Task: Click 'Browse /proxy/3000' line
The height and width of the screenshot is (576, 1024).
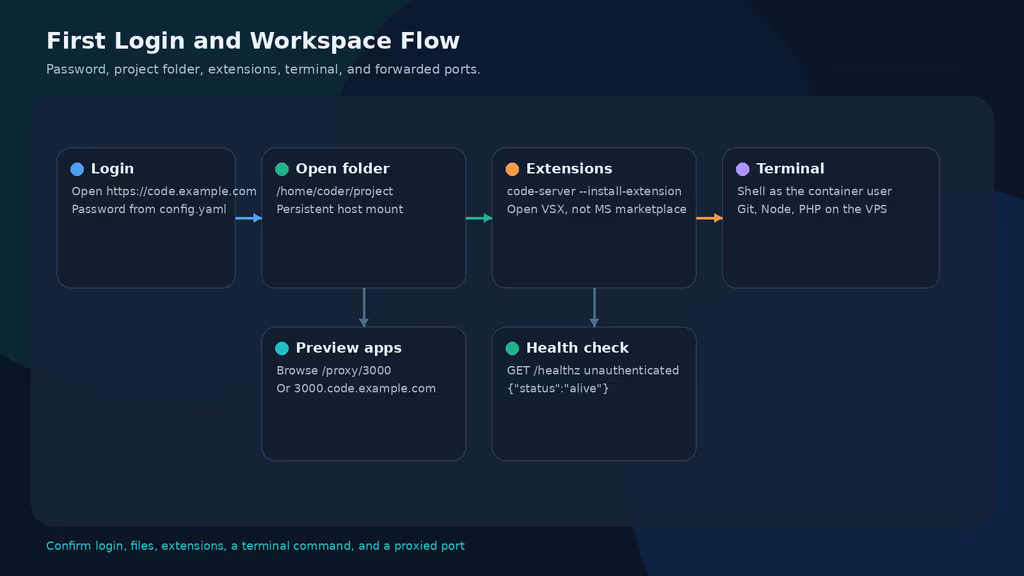Action: tap(334, 370)
